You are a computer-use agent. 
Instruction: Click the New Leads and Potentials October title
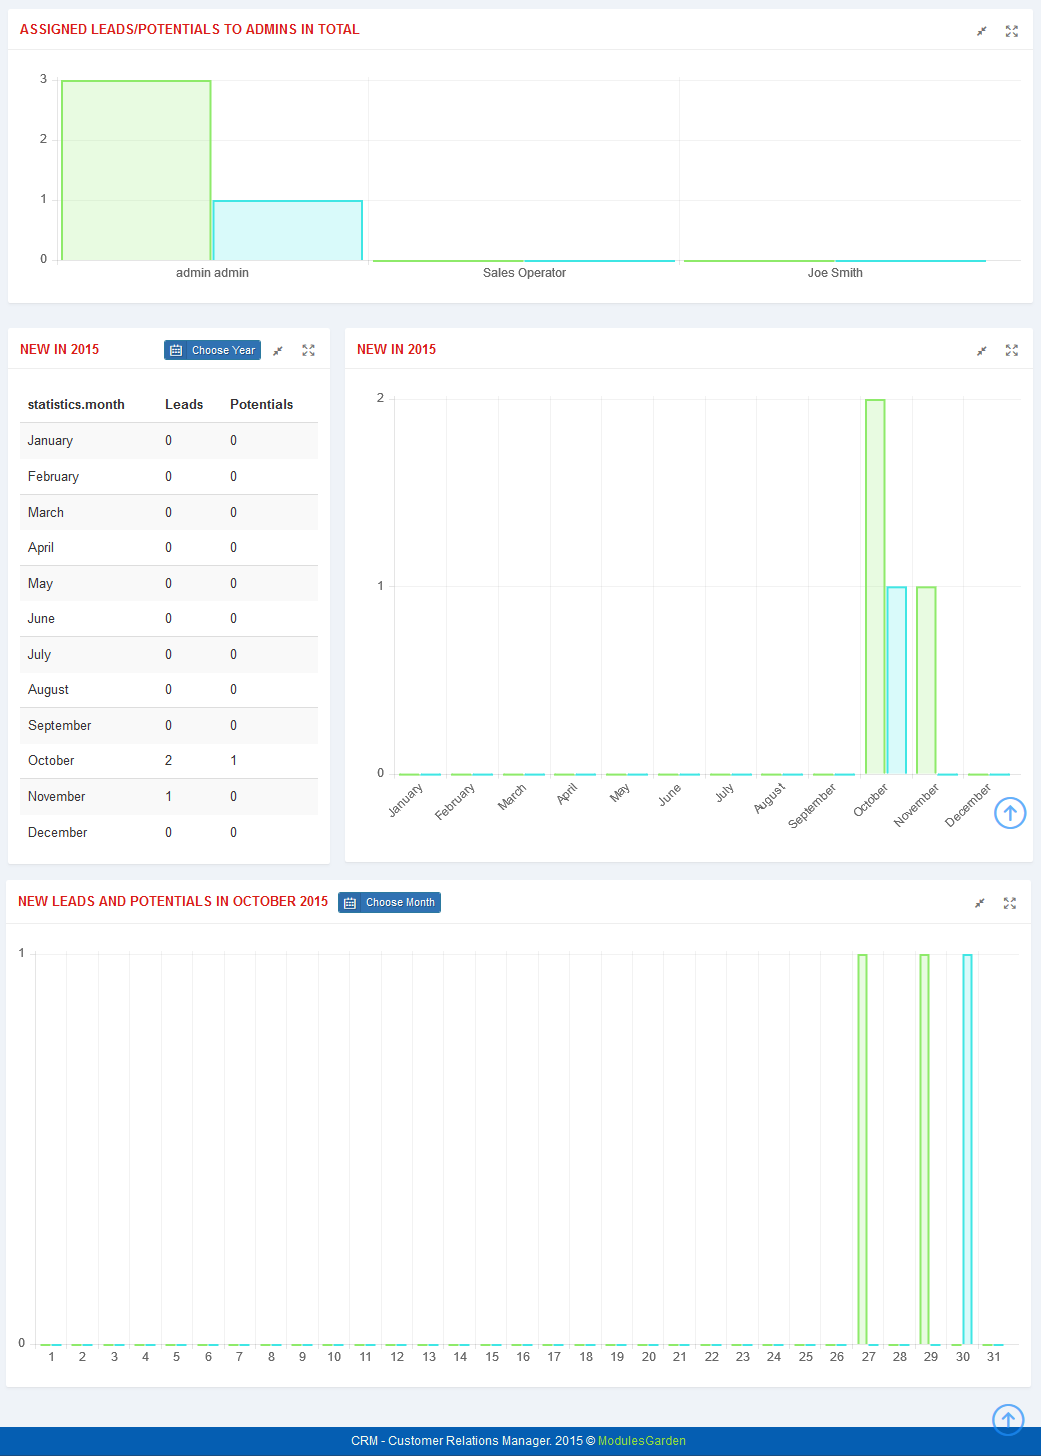[x=173, y=902]
